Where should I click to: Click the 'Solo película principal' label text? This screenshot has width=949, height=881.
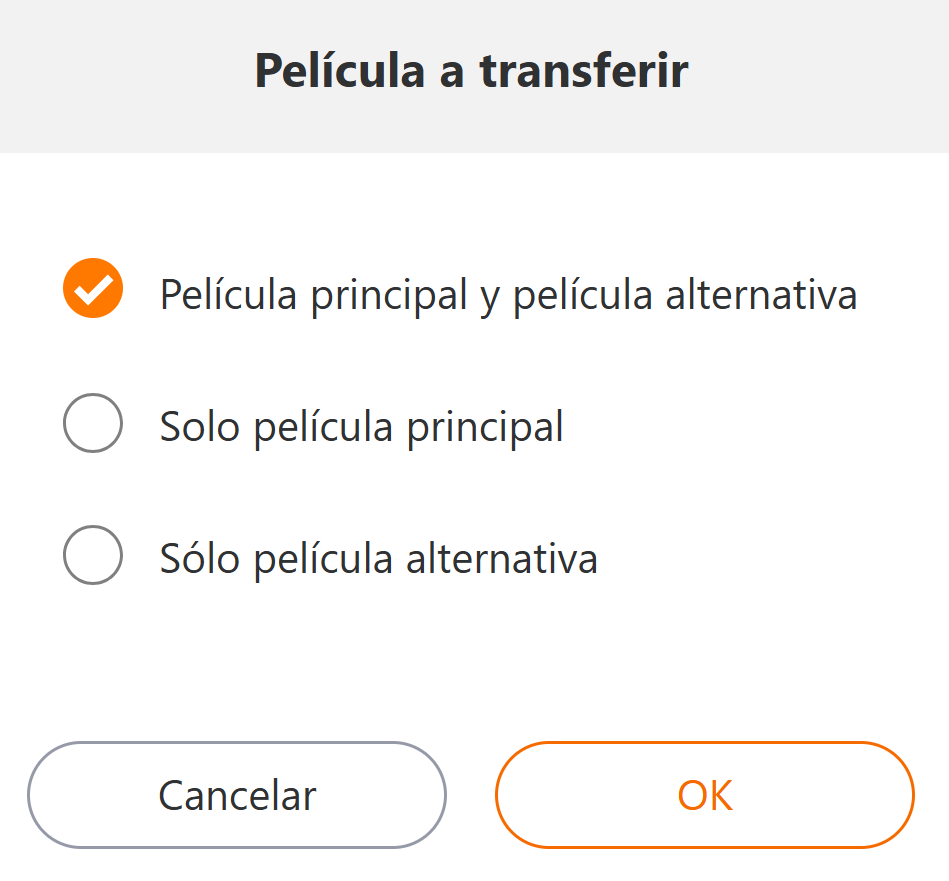(x=361, y=427)
